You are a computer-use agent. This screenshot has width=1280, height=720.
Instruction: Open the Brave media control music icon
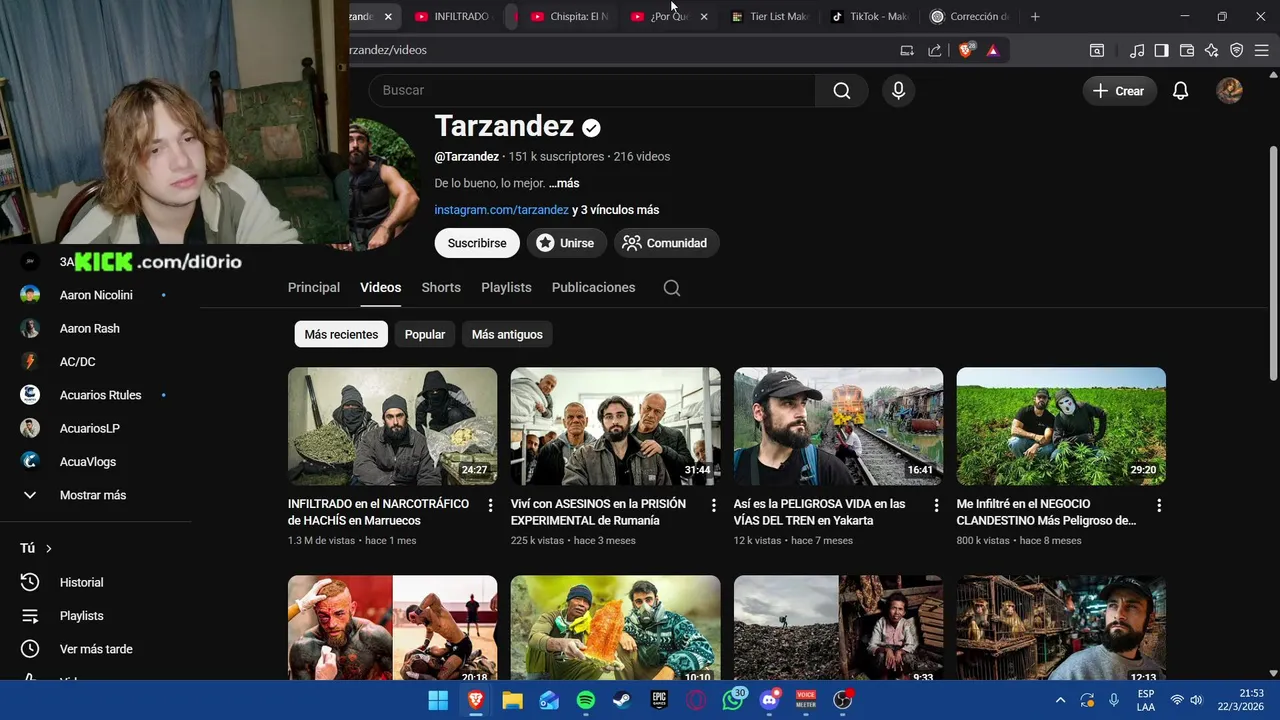click(1137, 50)
